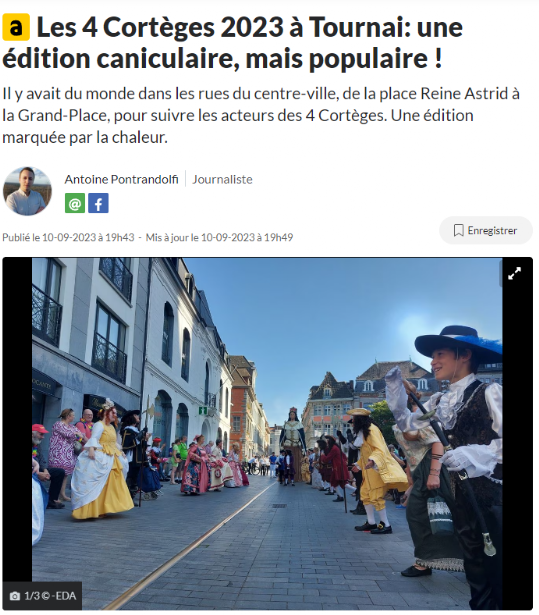The image size is (539, 615).
Task: Click the yellow 'a' subscriber badge icon
Action: coord(16,27)
